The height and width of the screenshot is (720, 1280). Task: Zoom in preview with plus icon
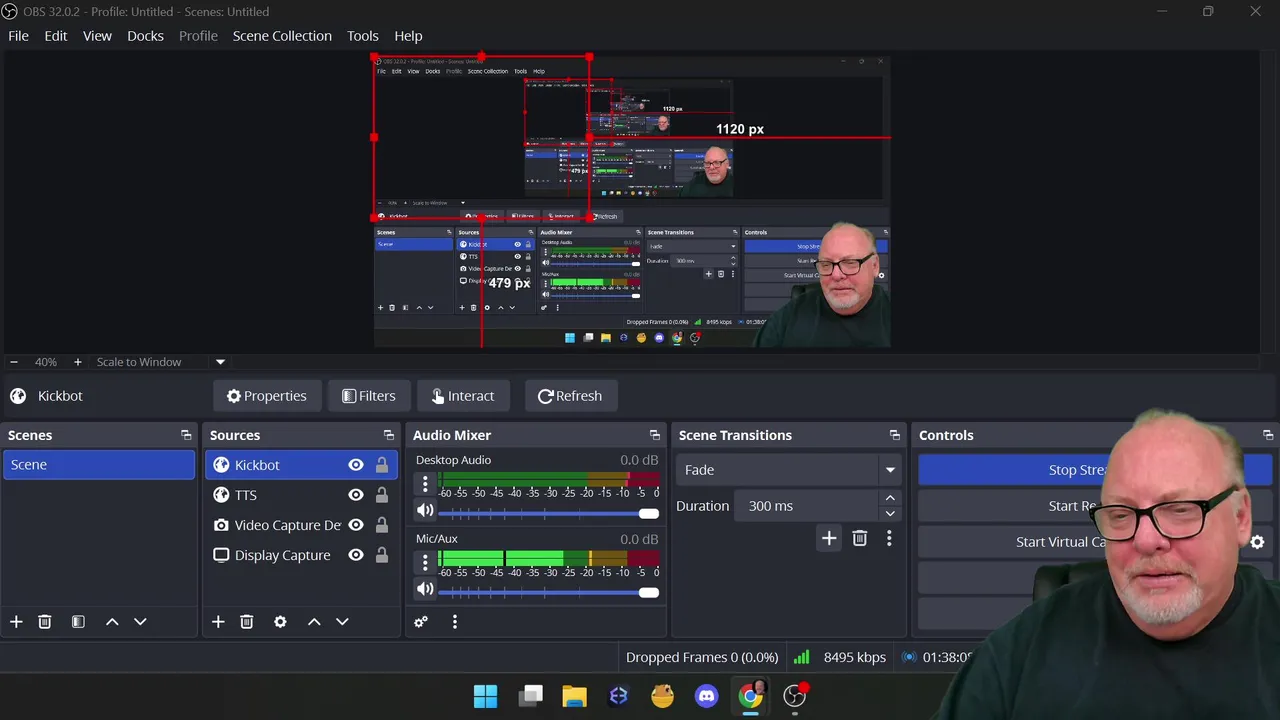[x=78, y=362]
